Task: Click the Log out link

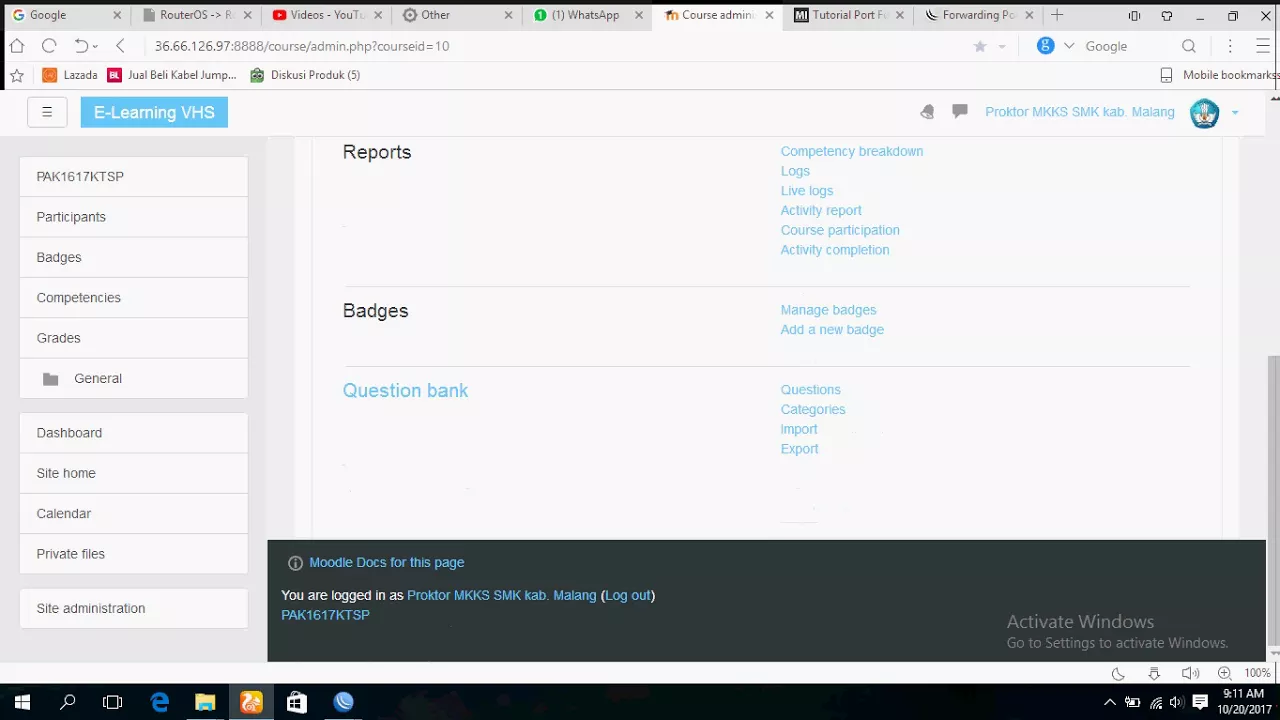Action: 628,595
